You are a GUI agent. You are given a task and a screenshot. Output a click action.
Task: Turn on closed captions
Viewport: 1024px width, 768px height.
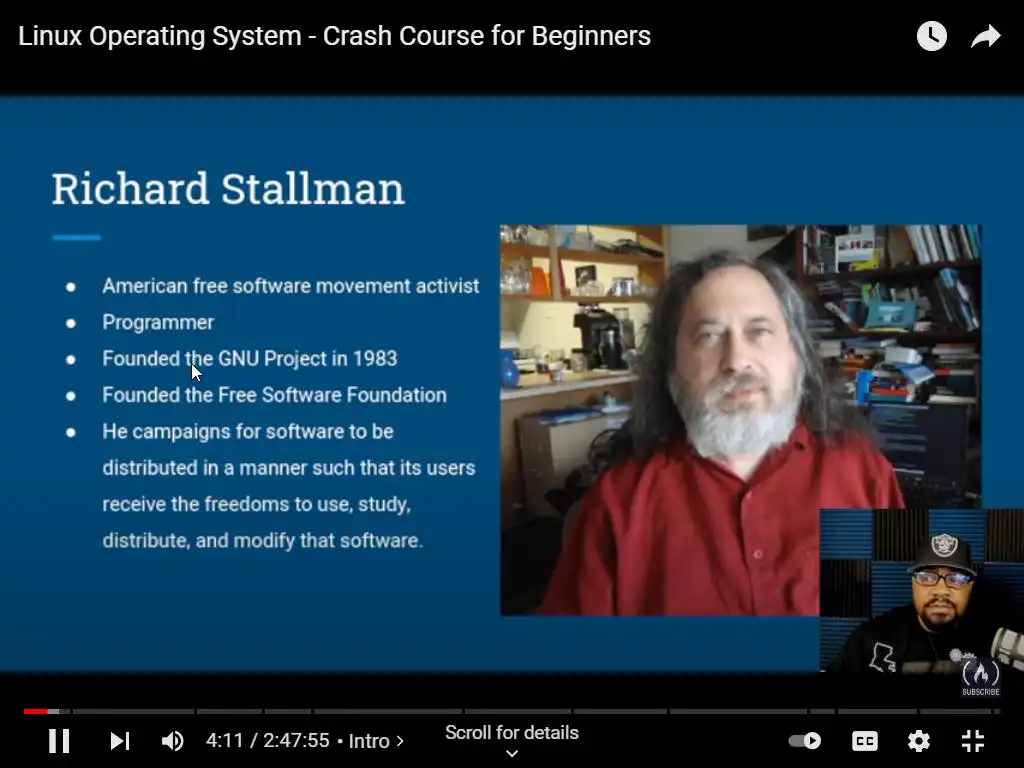[x=865, y=741]
